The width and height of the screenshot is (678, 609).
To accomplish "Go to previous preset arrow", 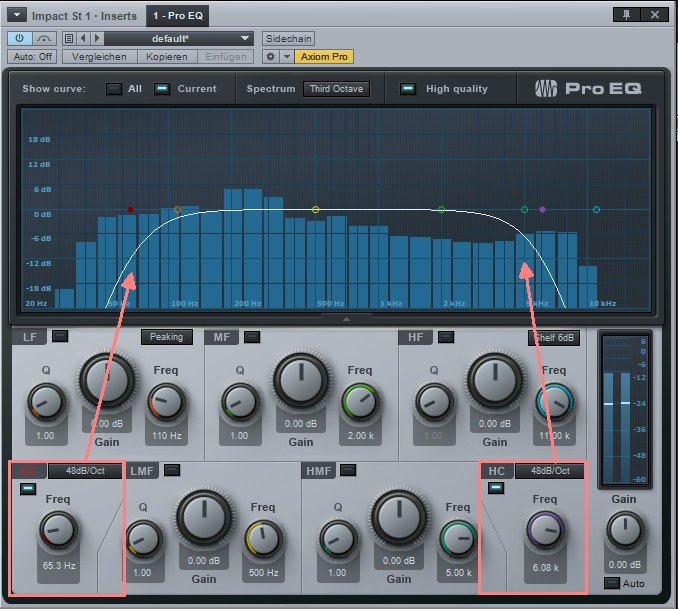I will click(83, 38).
